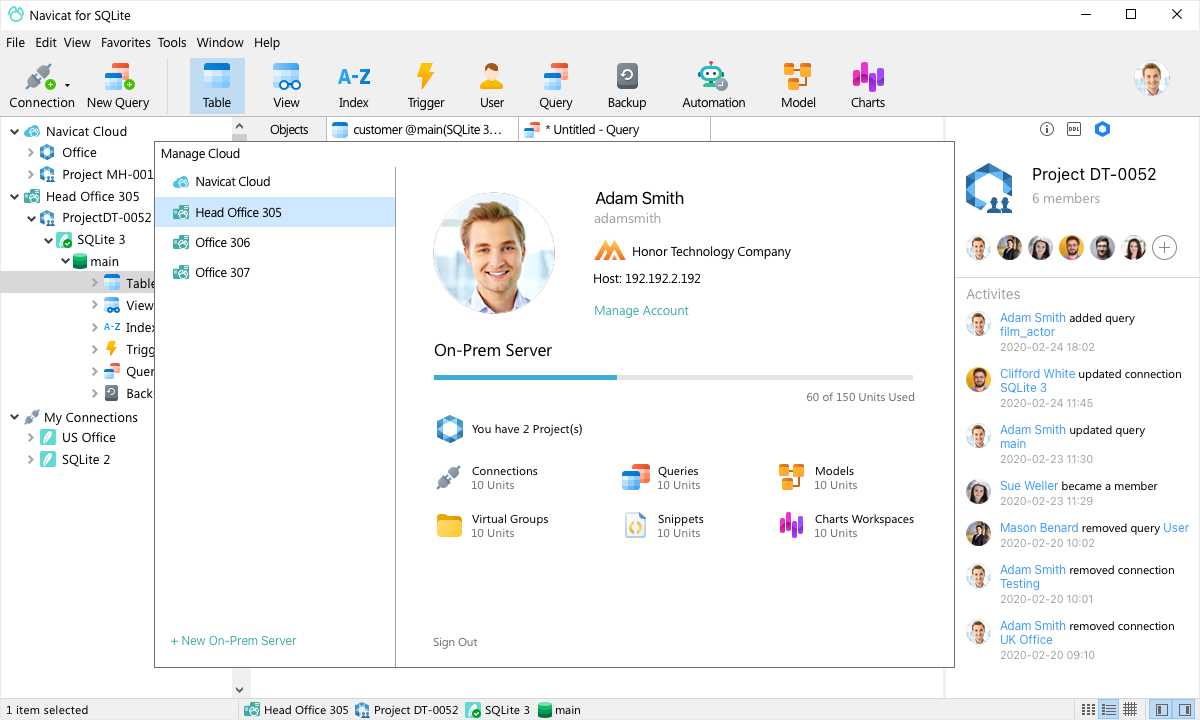The height and width of the screenshot is (720, 1200).
Task: Open the Clifford White activity link
Action: [x=1037, y=374]
